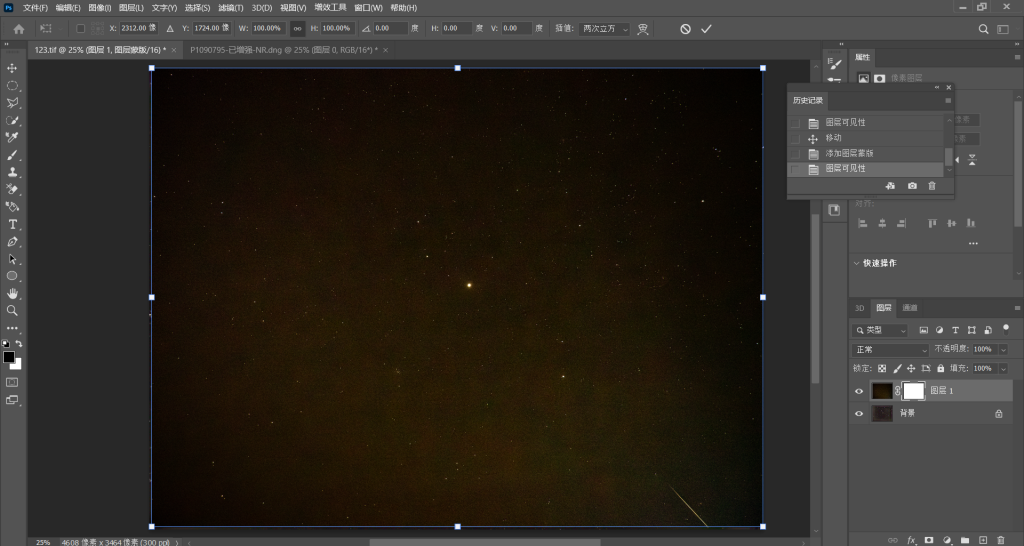
Task: Open the 增效工具 menu
Action: coord(330,8)
